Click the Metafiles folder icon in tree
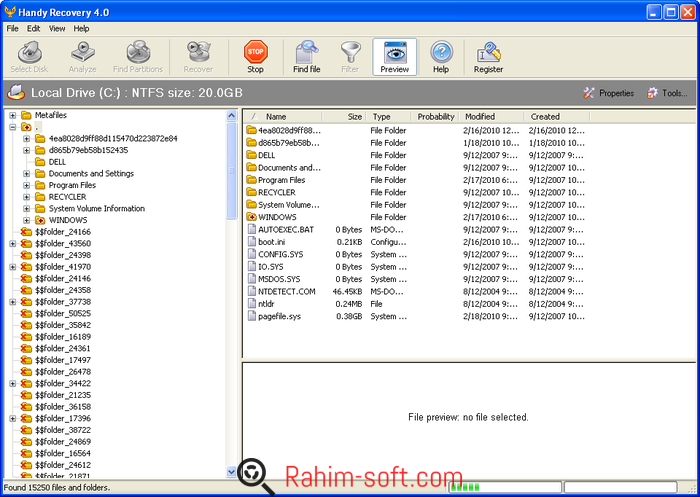The image size is (700, 497). [x=26, y=115]
